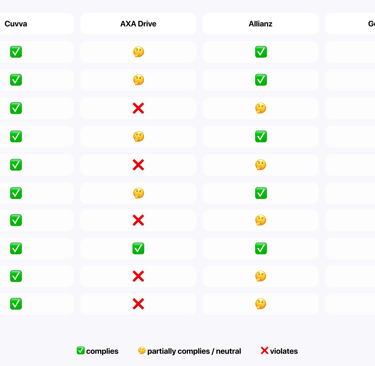Select the AXA Drive column header
This screenshot has height=366, width=375.
tap(138, 24)
